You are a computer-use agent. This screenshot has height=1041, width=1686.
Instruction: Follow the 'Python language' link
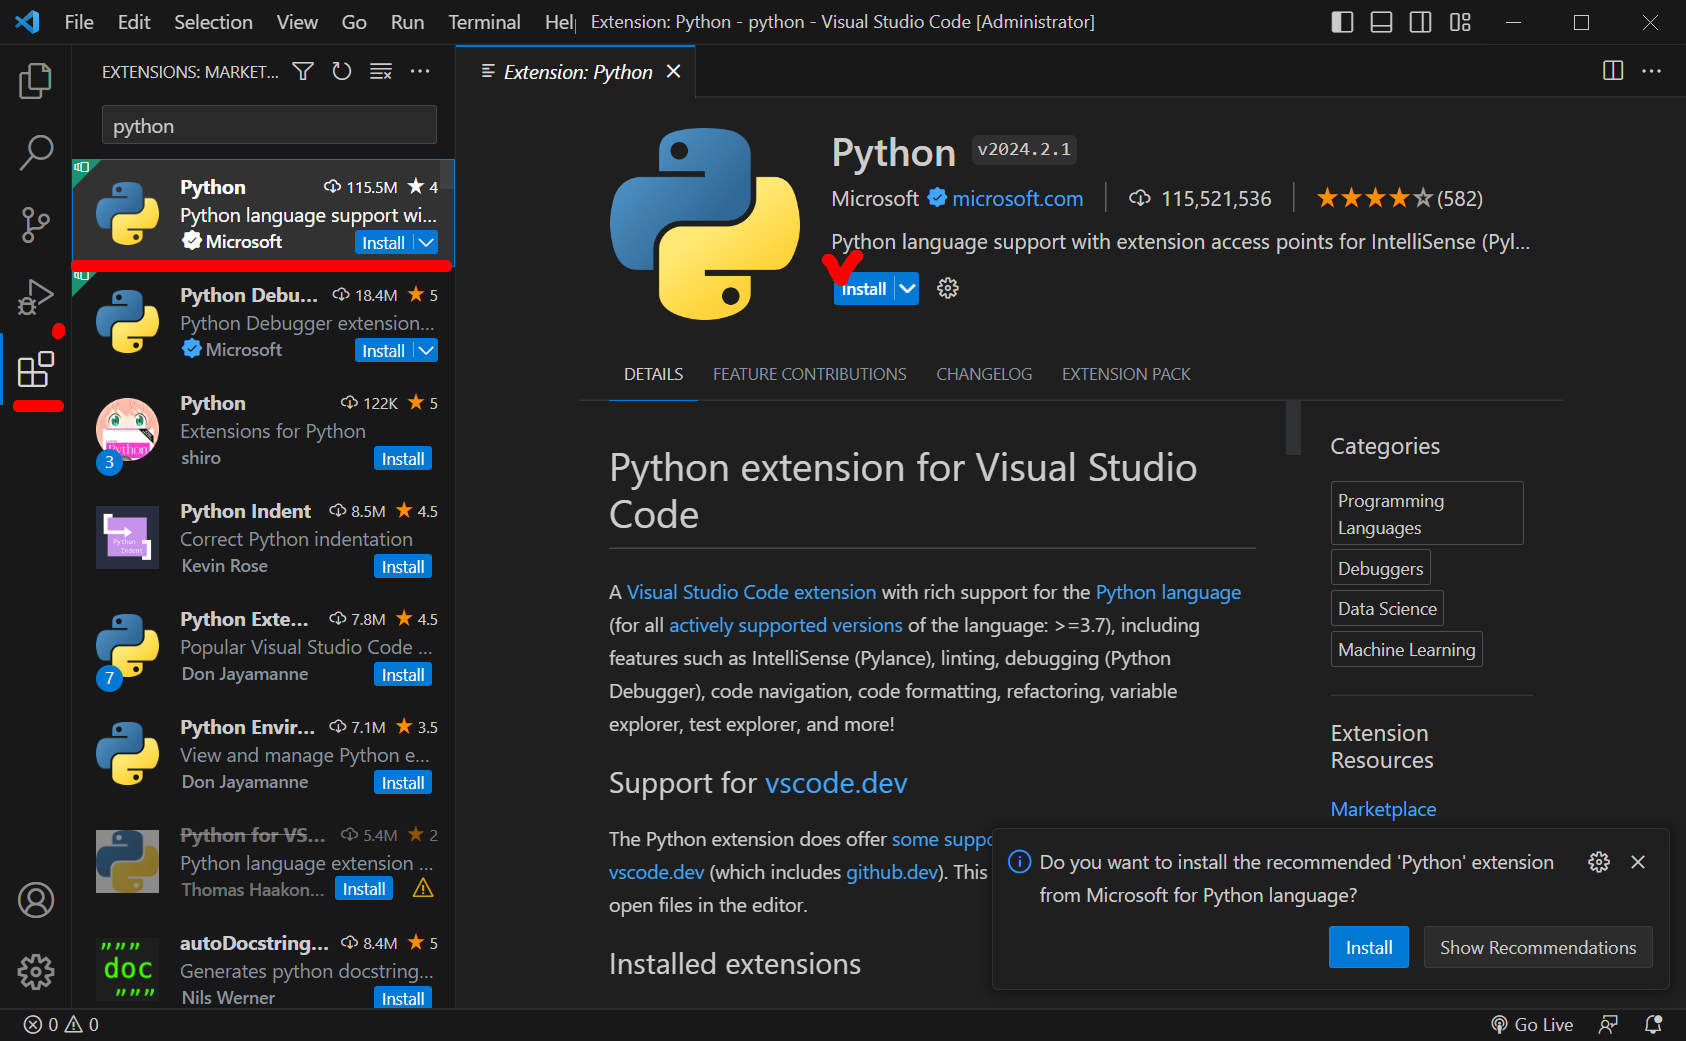(x=1168, y=592)
